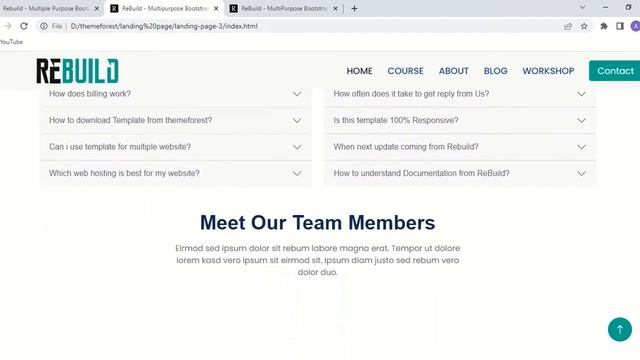Image resolution: width=640 pixels, height=360 pixels.
Task: Click the forward navigation arrow
Action: click(x=8, y=26)
